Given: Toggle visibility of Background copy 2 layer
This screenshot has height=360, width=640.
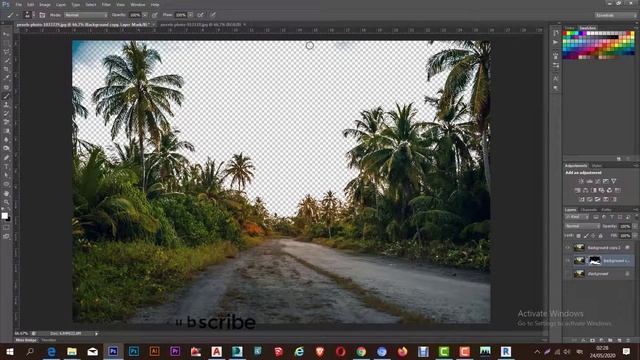Looking at the screenshot, I should [567, 247].
